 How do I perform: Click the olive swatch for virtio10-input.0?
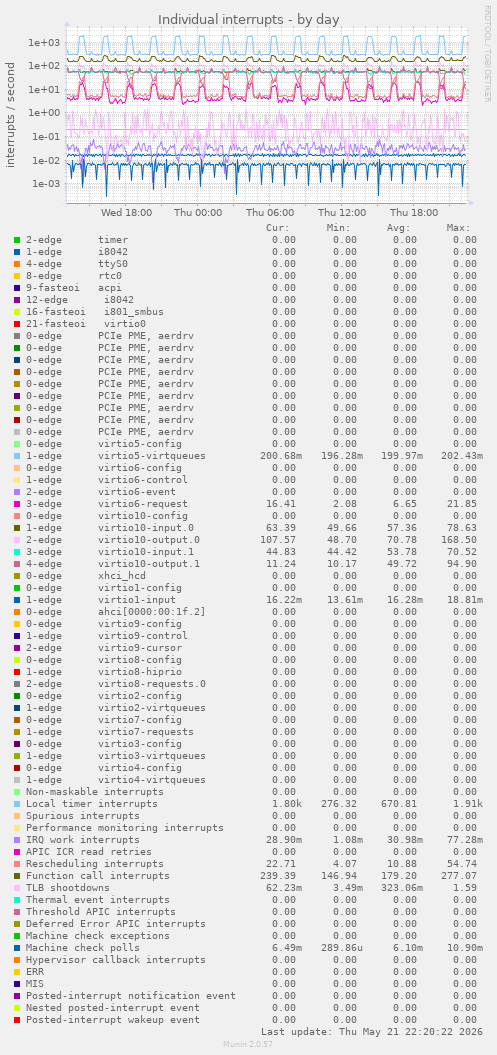pyautogui.click(x=17, y=528)
